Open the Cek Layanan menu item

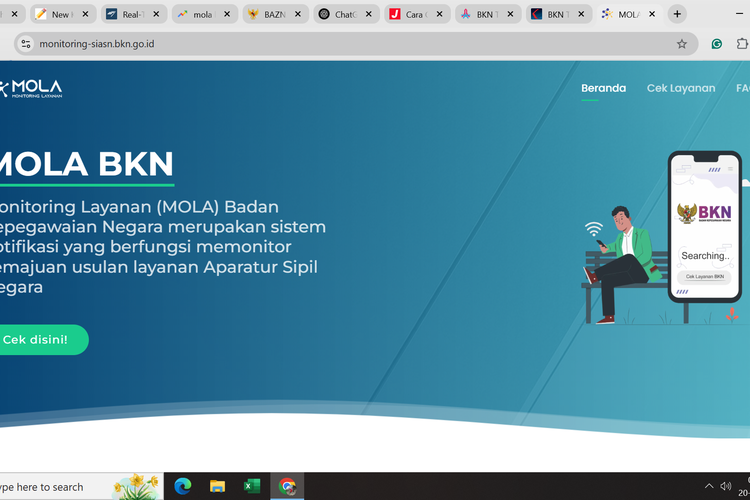680,88
